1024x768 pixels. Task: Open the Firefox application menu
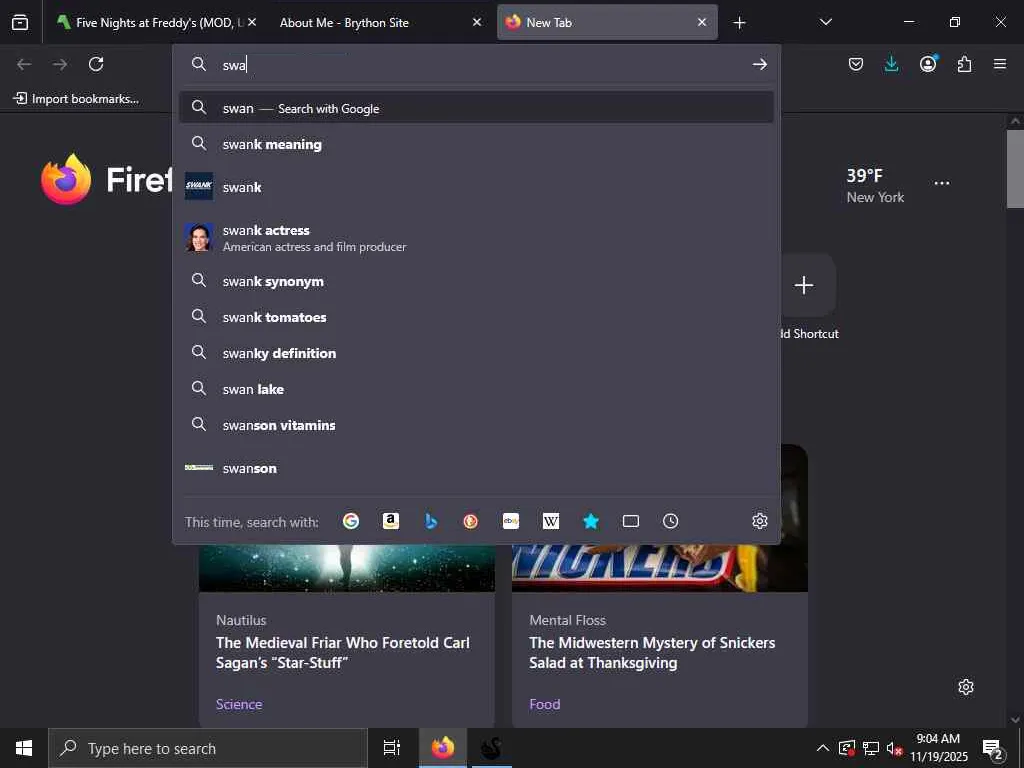click(x=1000, y=64)
